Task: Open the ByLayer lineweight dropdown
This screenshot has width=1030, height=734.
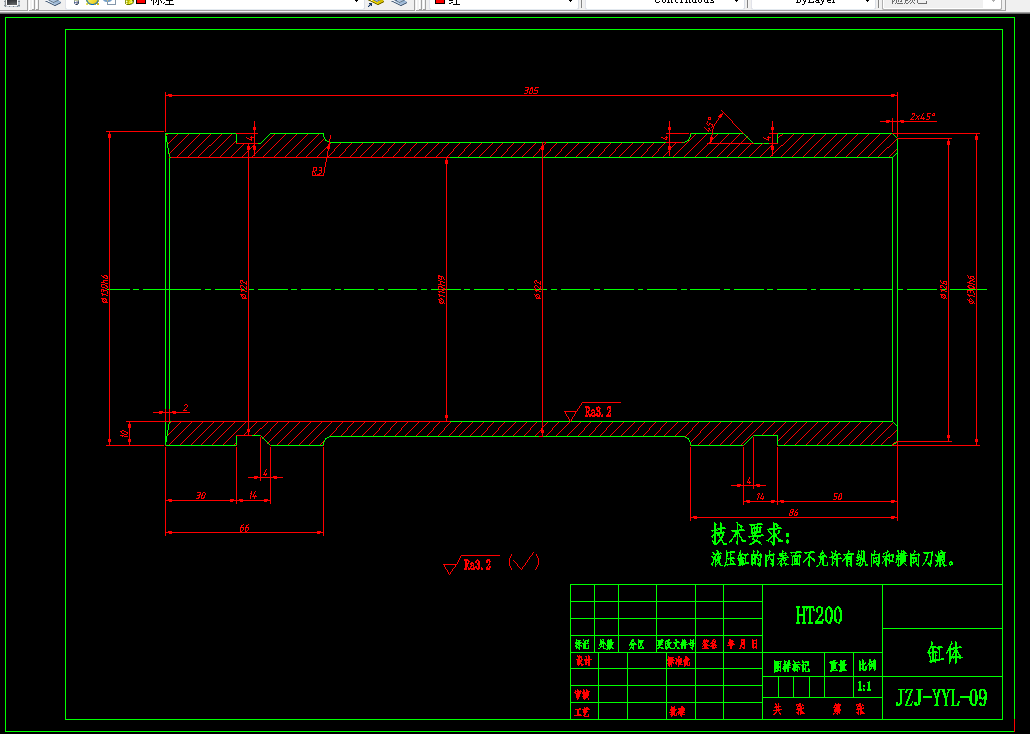Action: click(x=813, y=3)
